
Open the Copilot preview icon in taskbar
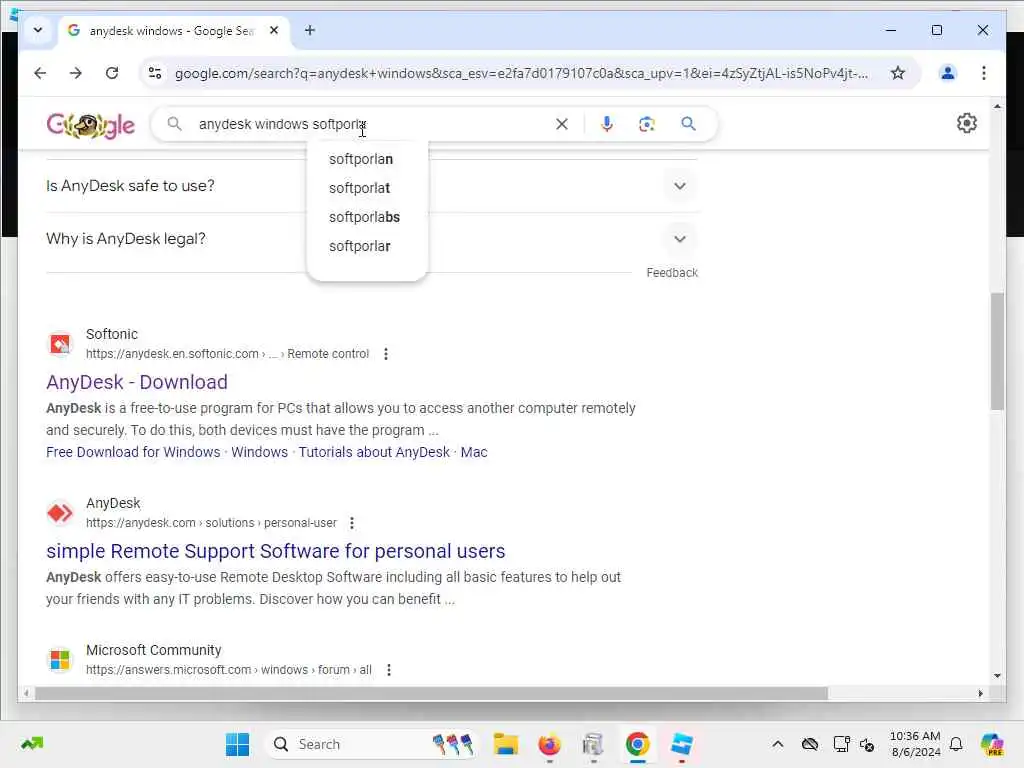coord(992,744)
